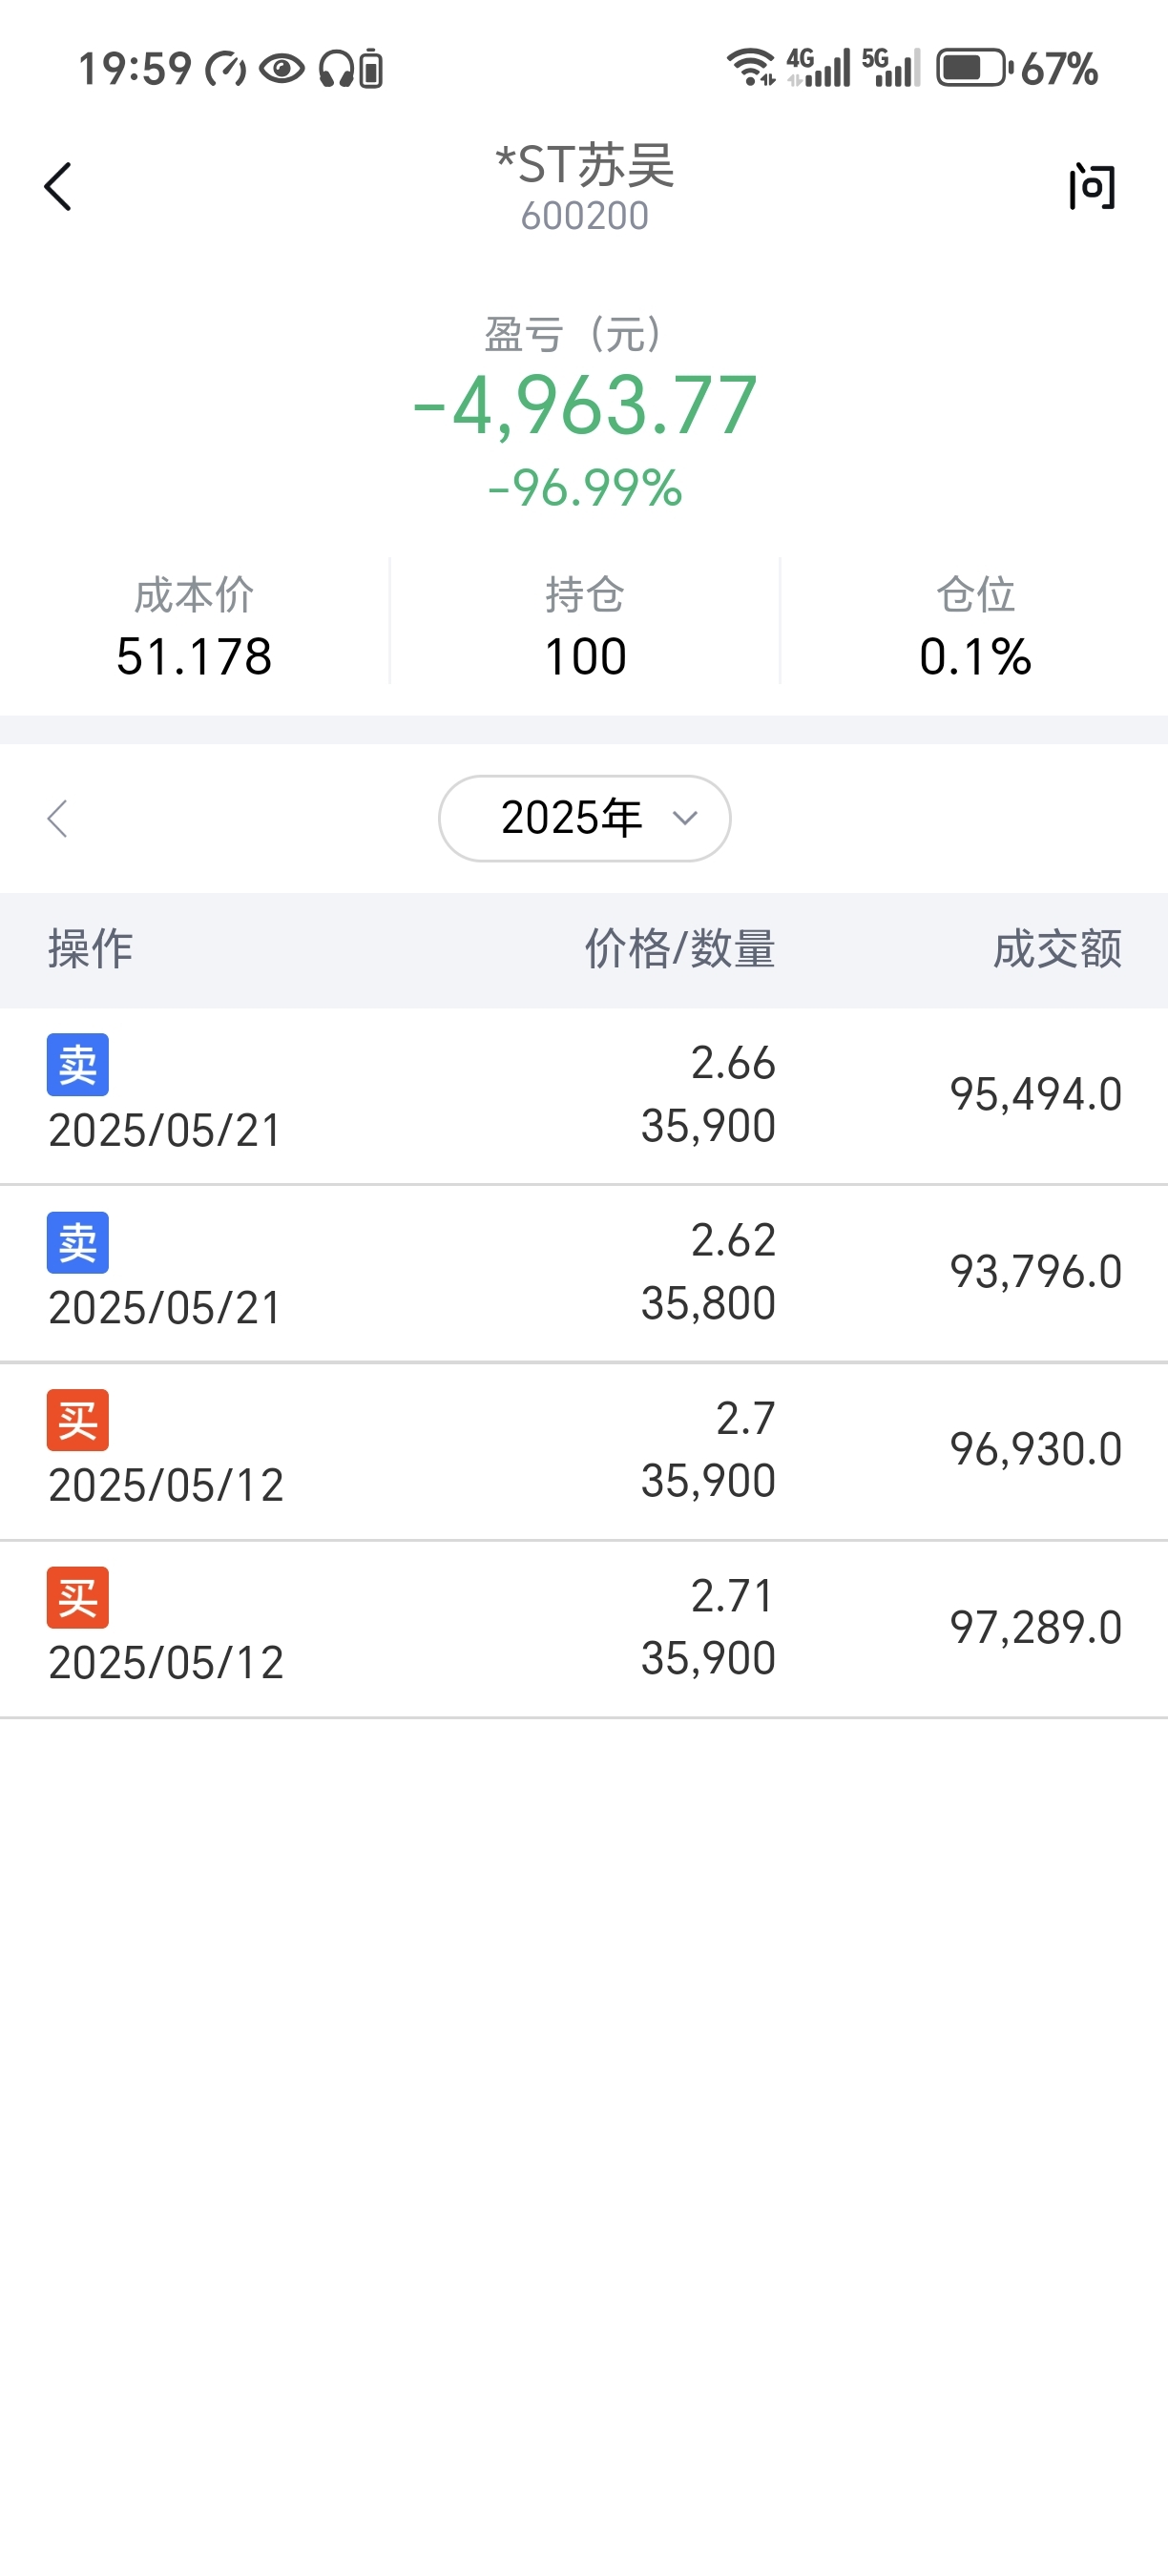Tap the 价格/数量 column header
The height and width of the screenshot is (2576, 1168).
pos(680,948)
